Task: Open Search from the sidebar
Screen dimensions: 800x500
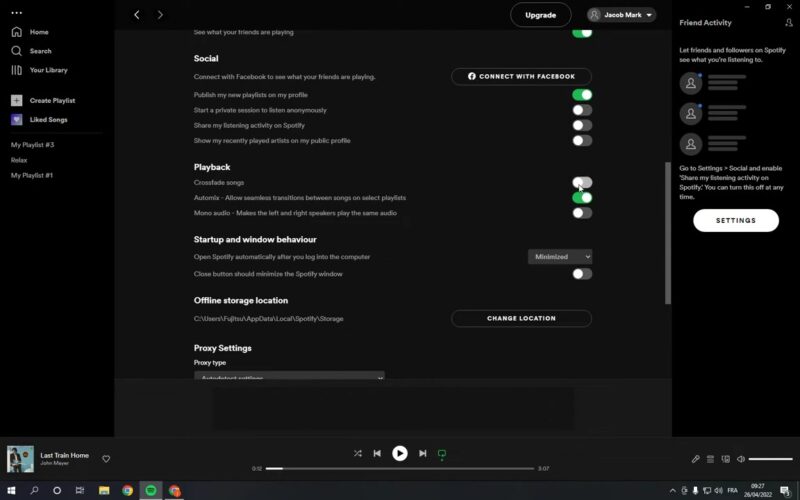Action: [x=31, y=51]
